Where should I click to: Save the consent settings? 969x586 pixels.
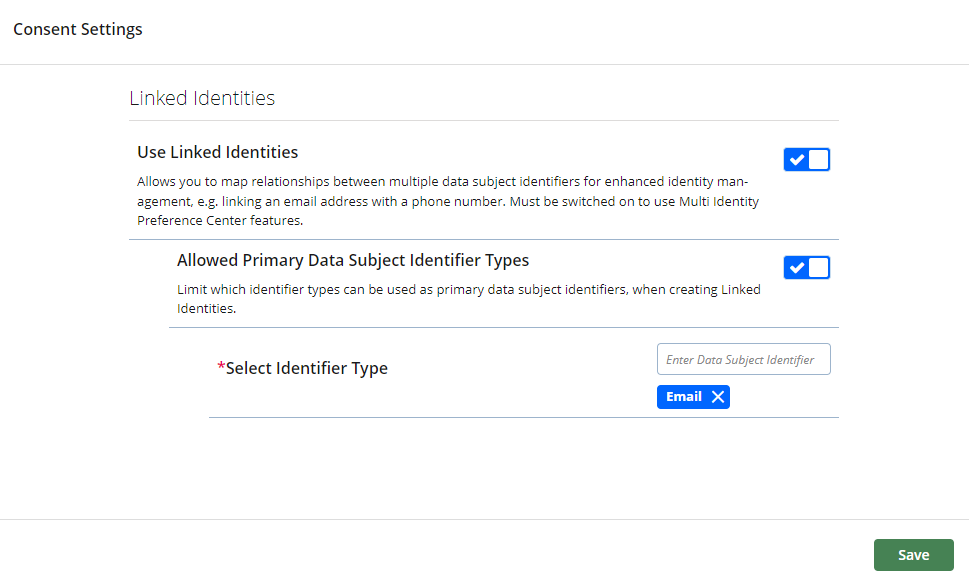[x=913, y=555]
